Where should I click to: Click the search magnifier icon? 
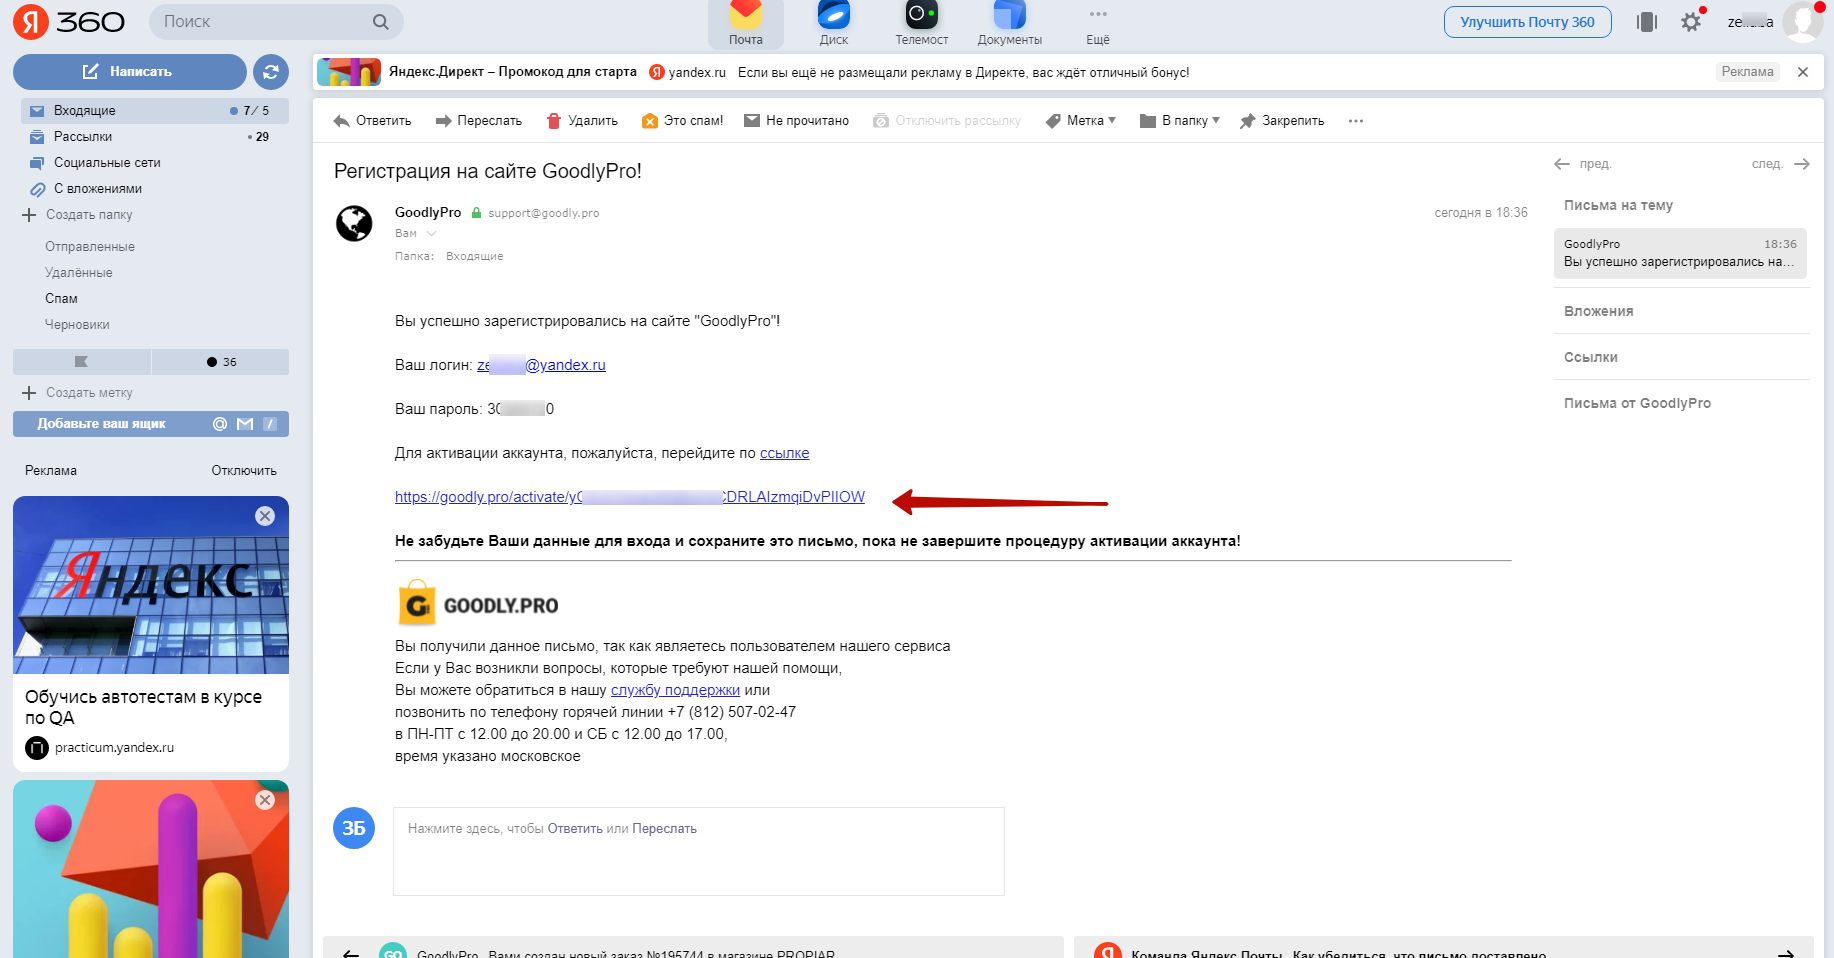coord(380,22)
